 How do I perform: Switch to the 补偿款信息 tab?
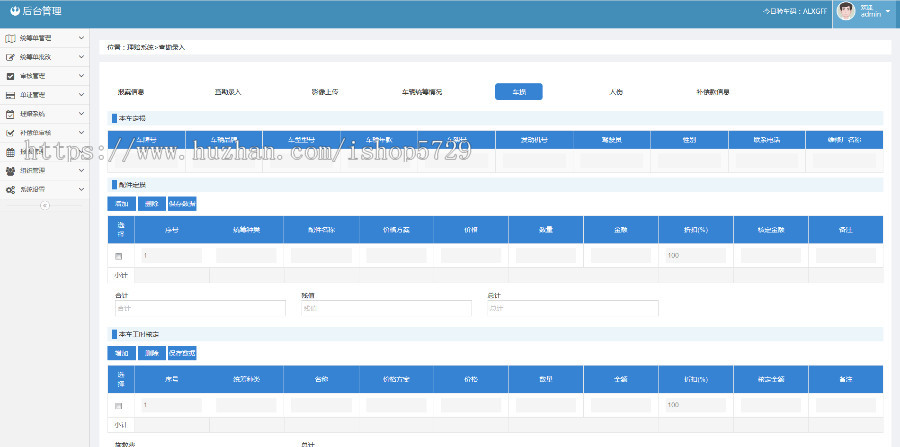point(712,92)
